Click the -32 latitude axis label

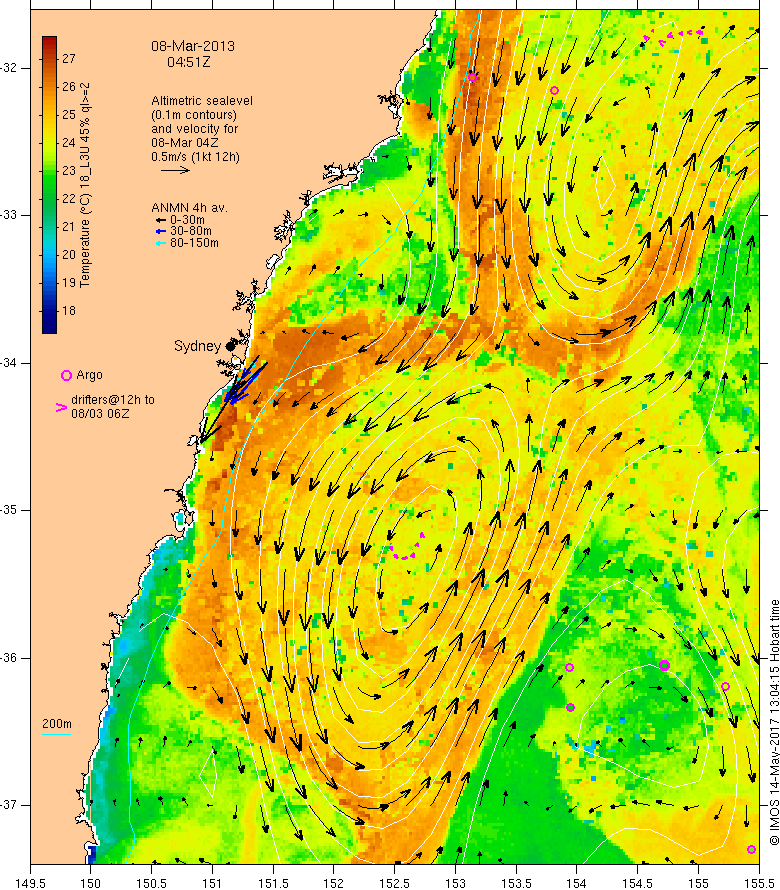9,68
